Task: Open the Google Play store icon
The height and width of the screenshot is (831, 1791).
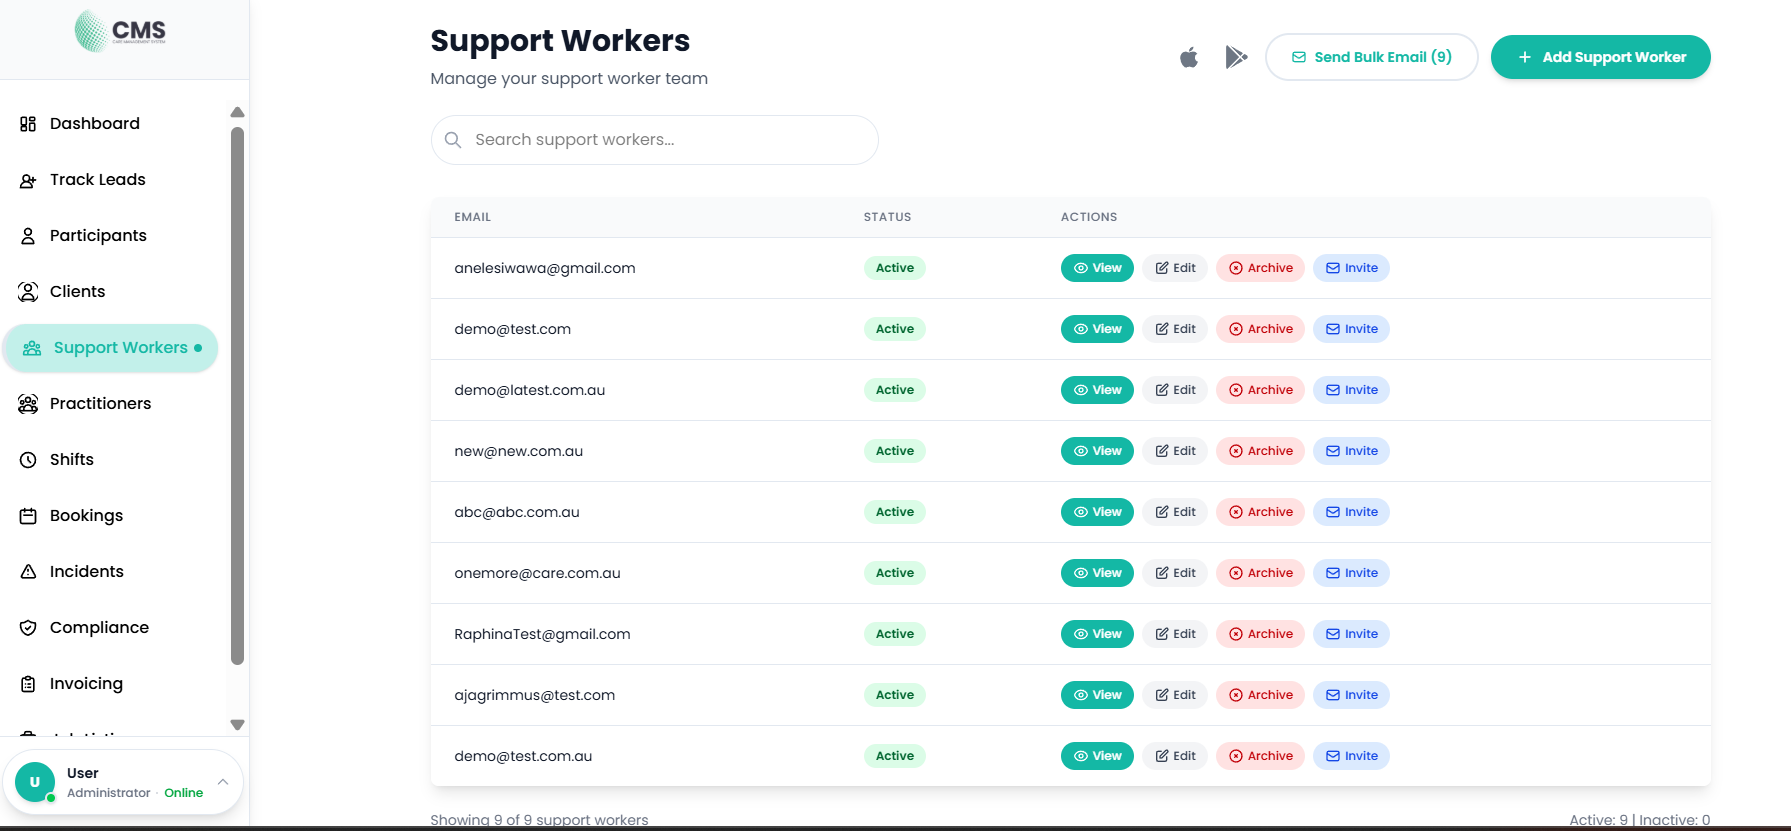Action: pyautogui.click(x=1236, y=57)
